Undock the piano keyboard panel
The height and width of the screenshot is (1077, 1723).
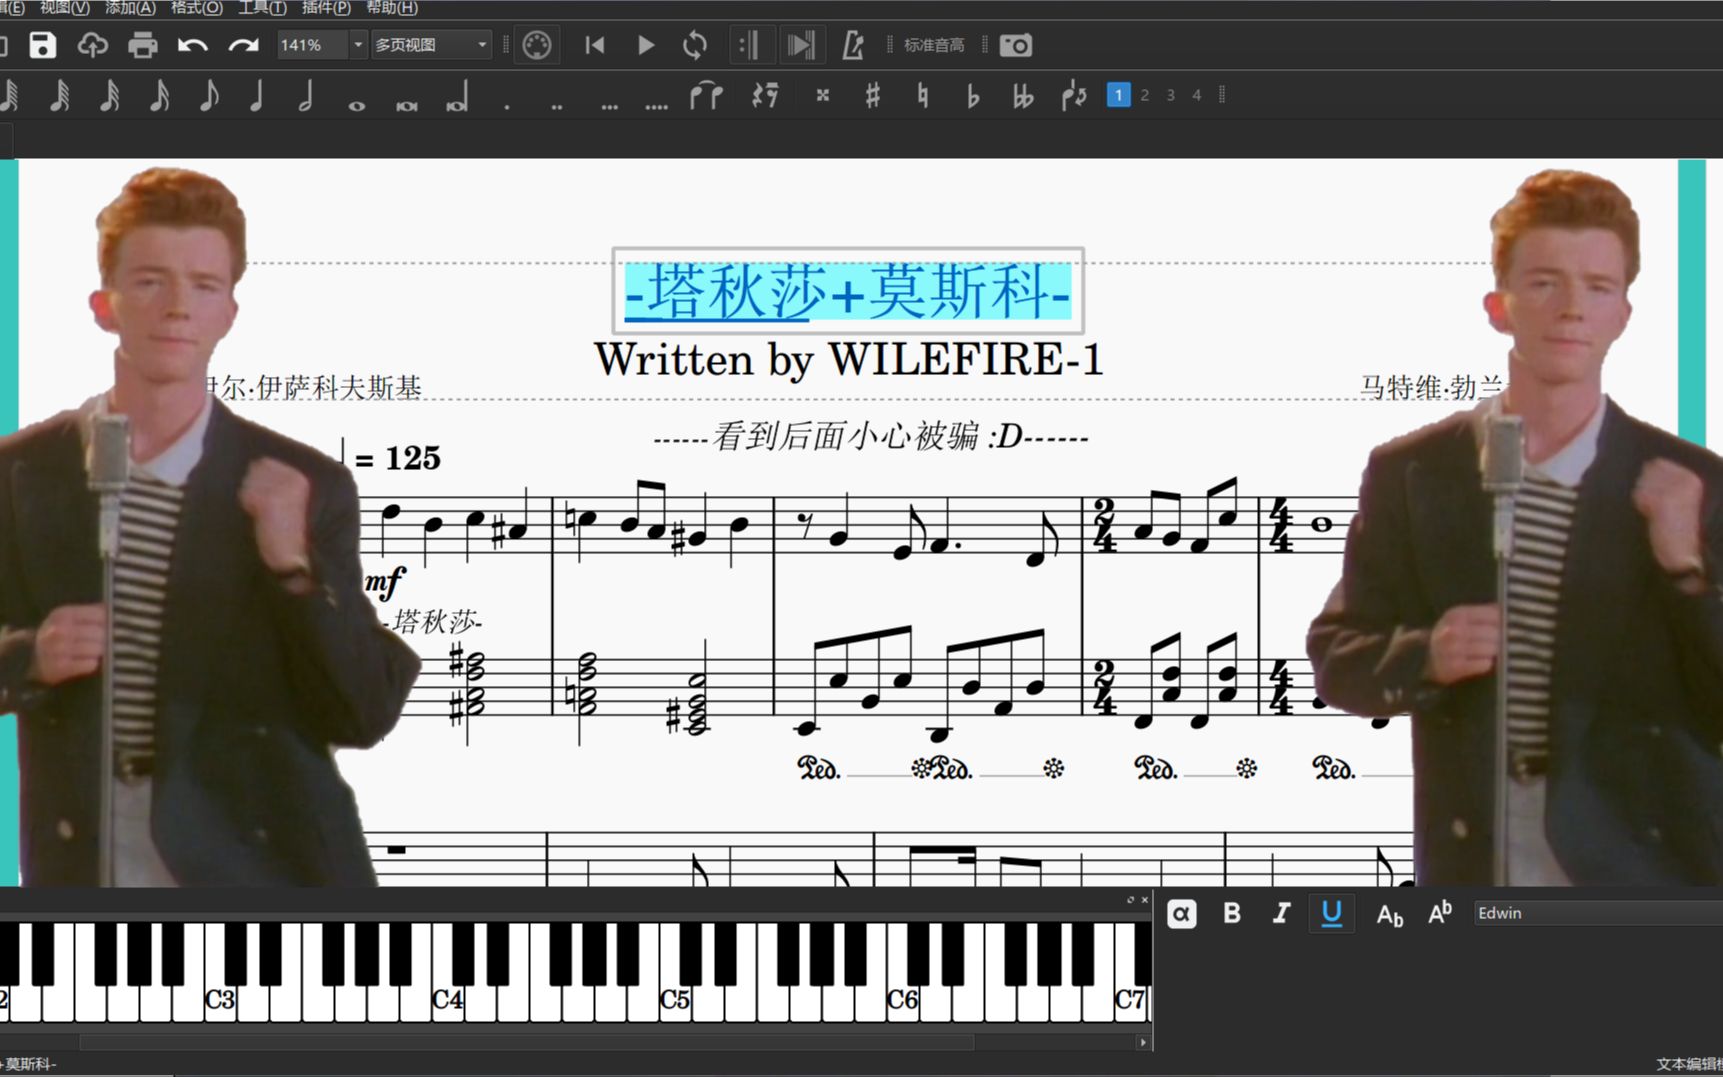1131,900
